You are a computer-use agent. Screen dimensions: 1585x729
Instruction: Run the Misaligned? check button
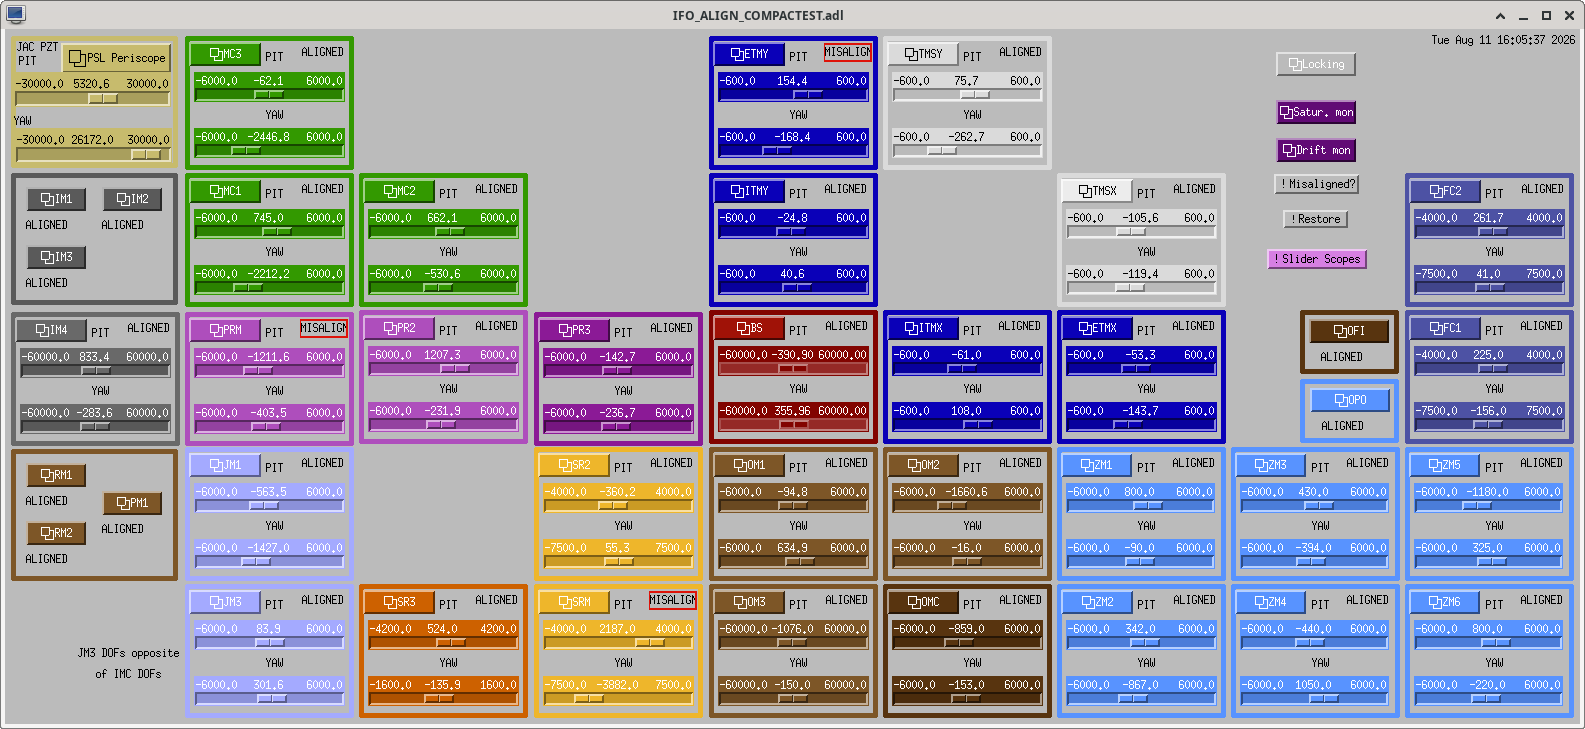pos(1316,184)
